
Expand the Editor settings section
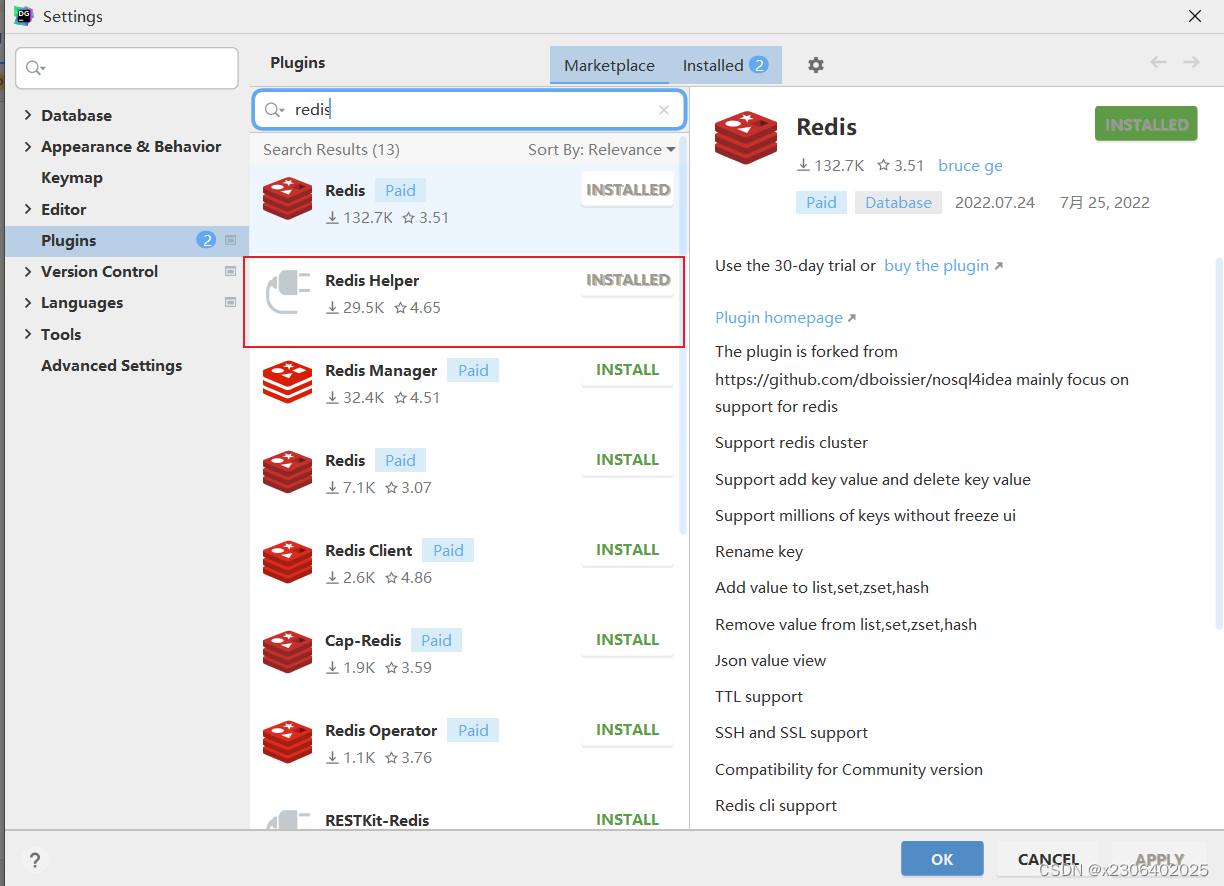[x=27, y=209]
